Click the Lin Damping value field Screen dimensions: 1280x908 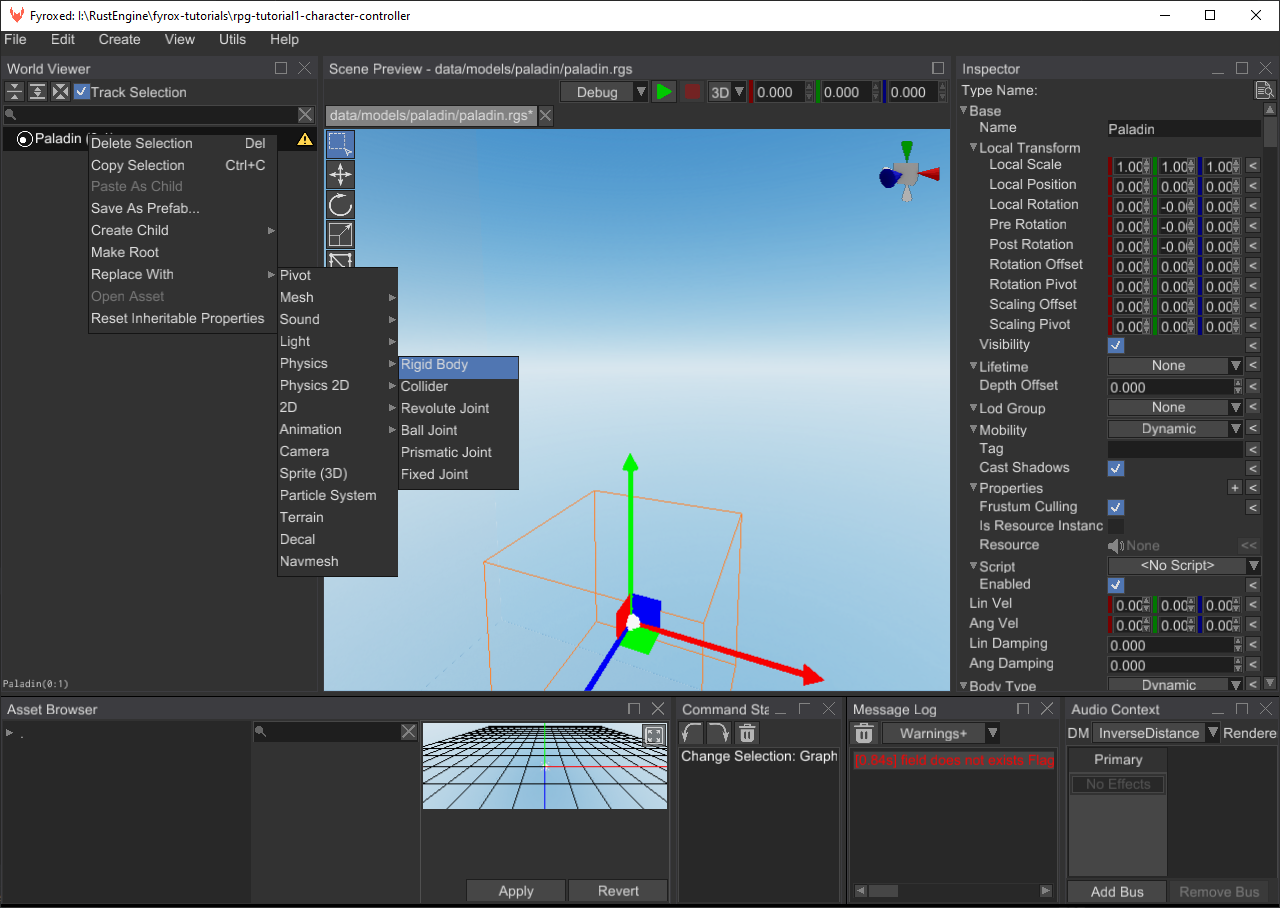tap(1170, 645)
